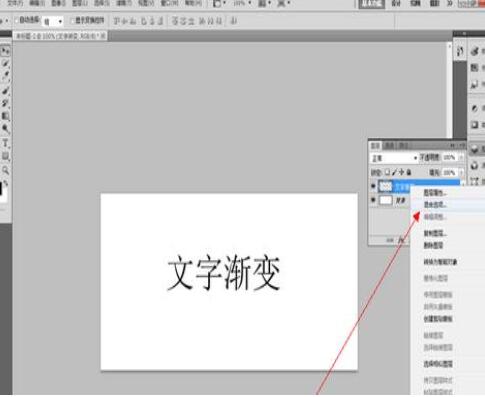Open the 100% zoom level dropdown in application bar
Image resolution: width=485 pixels, height=397 pixels.
tap(242, 3)
